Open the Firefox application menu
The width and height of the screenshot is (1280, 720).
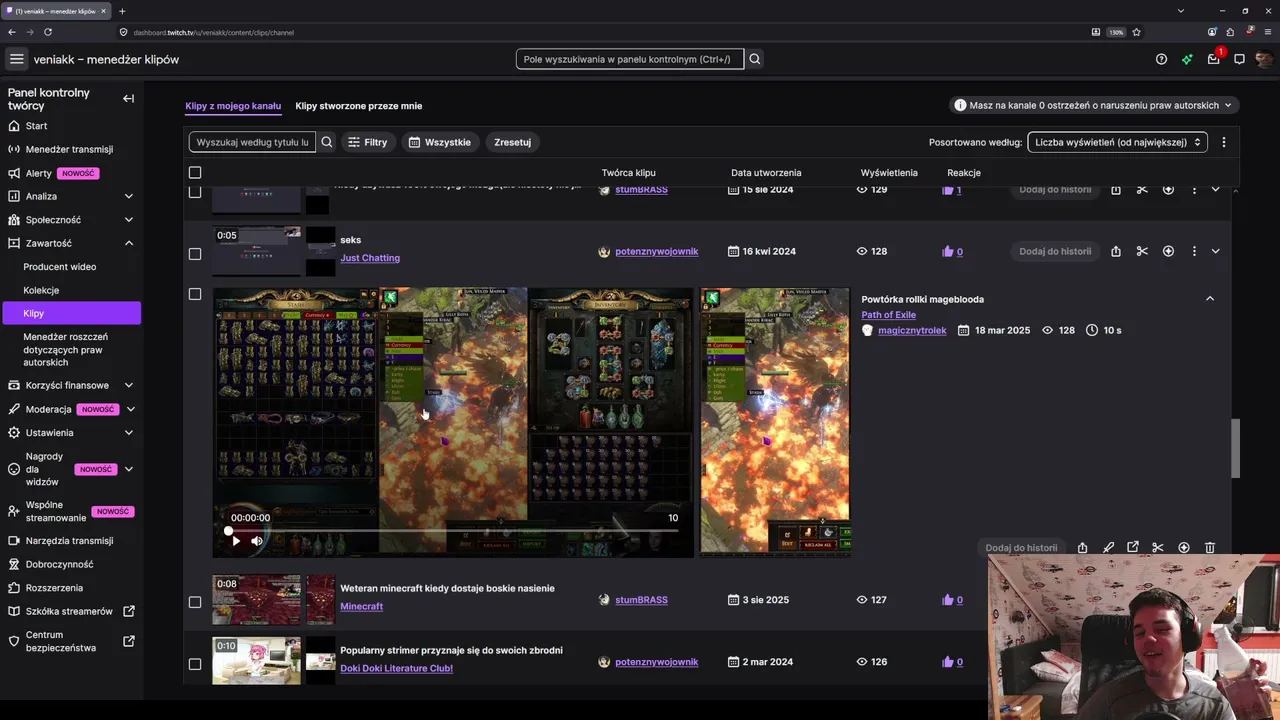tap(1267, 32)
